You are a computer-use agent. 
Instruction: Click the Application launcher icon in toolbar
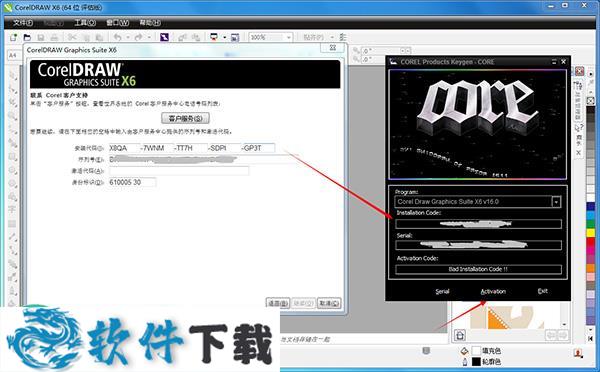[214, 37]
